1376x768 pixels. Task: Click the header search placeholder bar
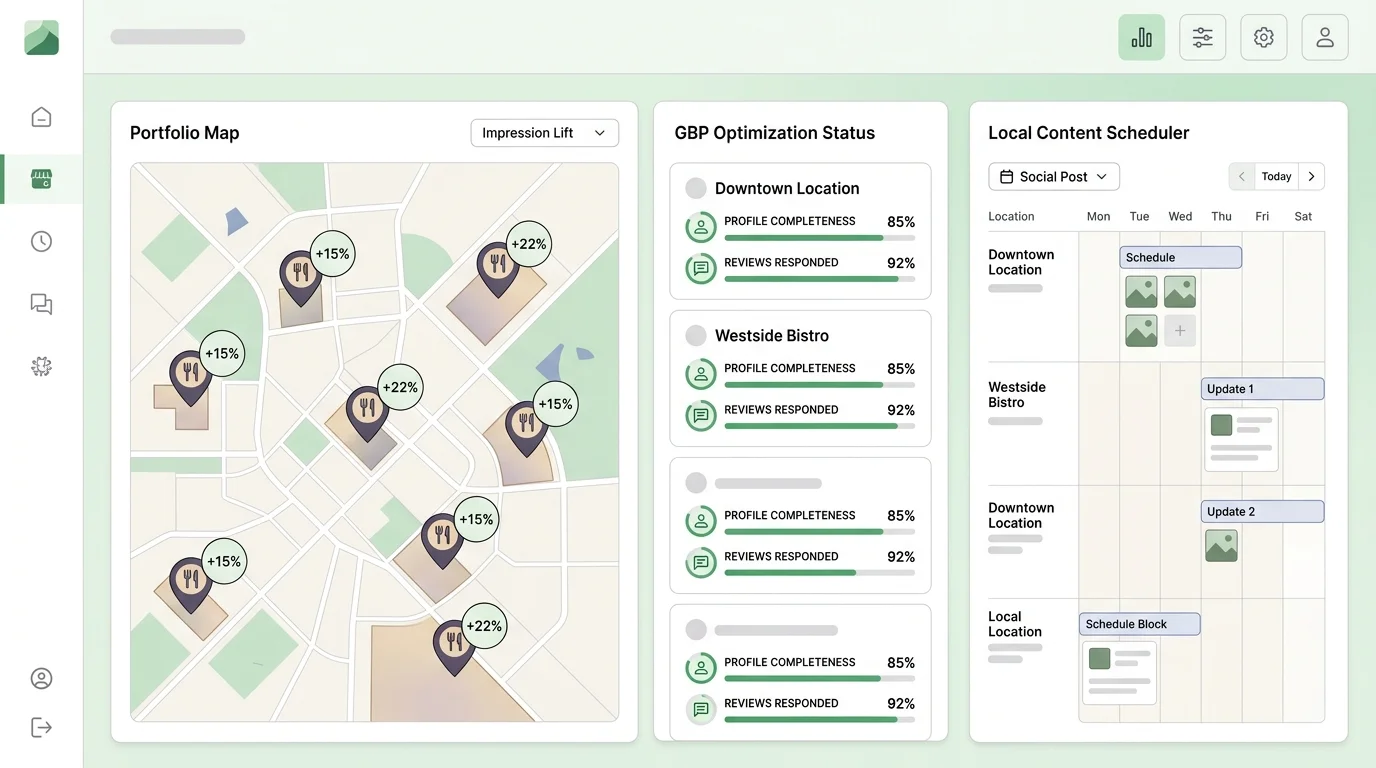point(178,37)
